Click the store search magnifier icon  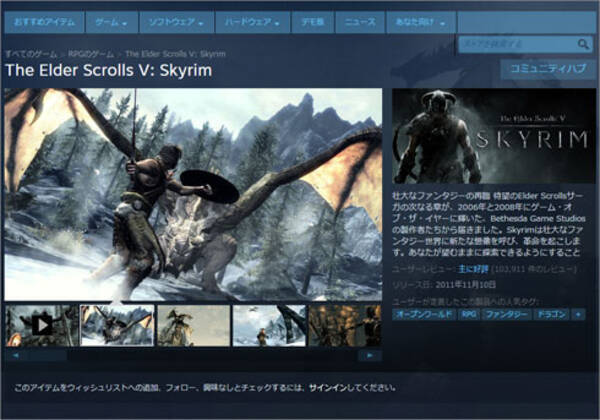pyautogui.click(x=583, y=44)
